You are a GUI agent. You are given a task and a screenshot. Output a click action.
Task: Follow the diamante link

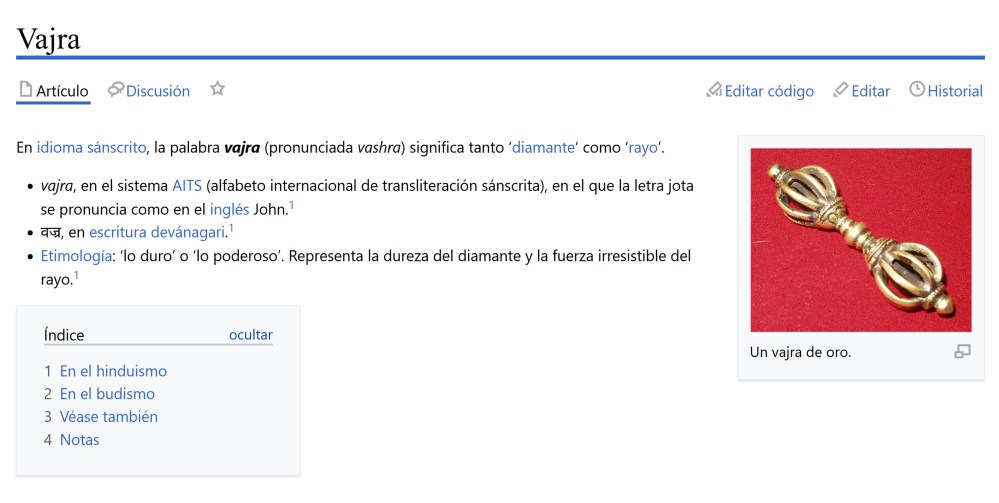click(543, 148)
